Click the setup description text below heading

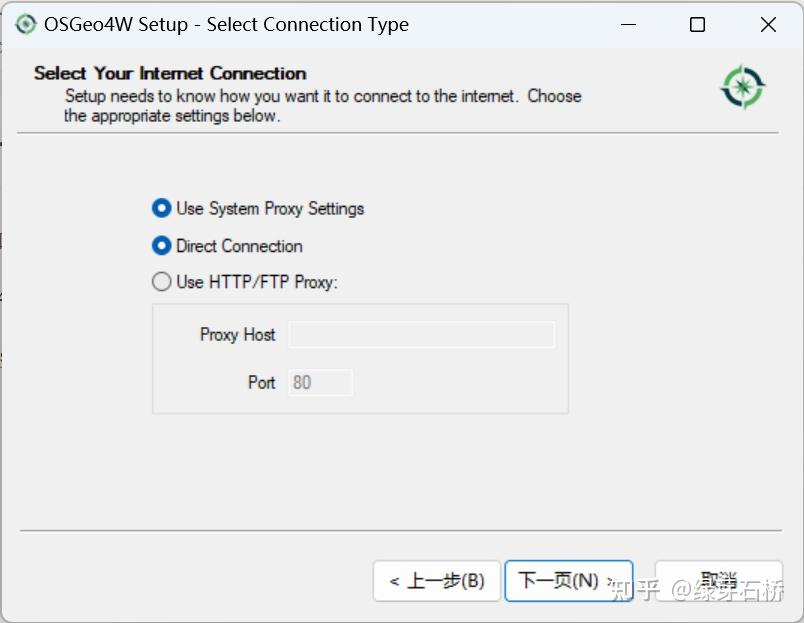point(323,106)
